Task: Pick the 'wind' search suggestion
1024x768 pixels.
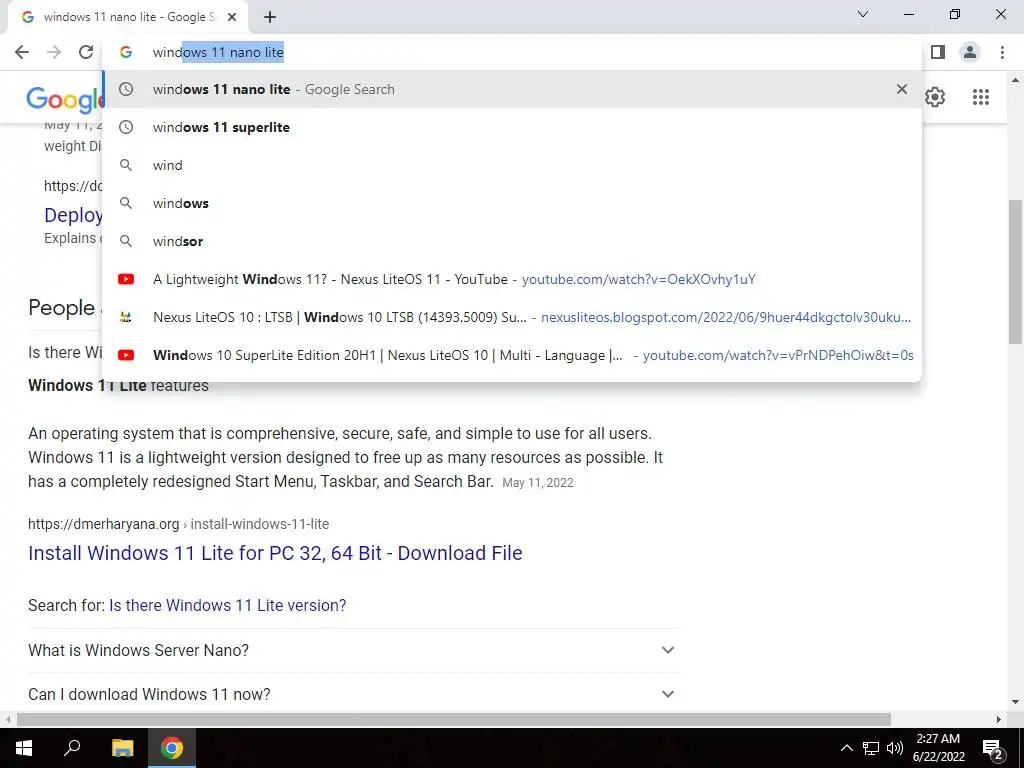Action: [x=512, y=165]
